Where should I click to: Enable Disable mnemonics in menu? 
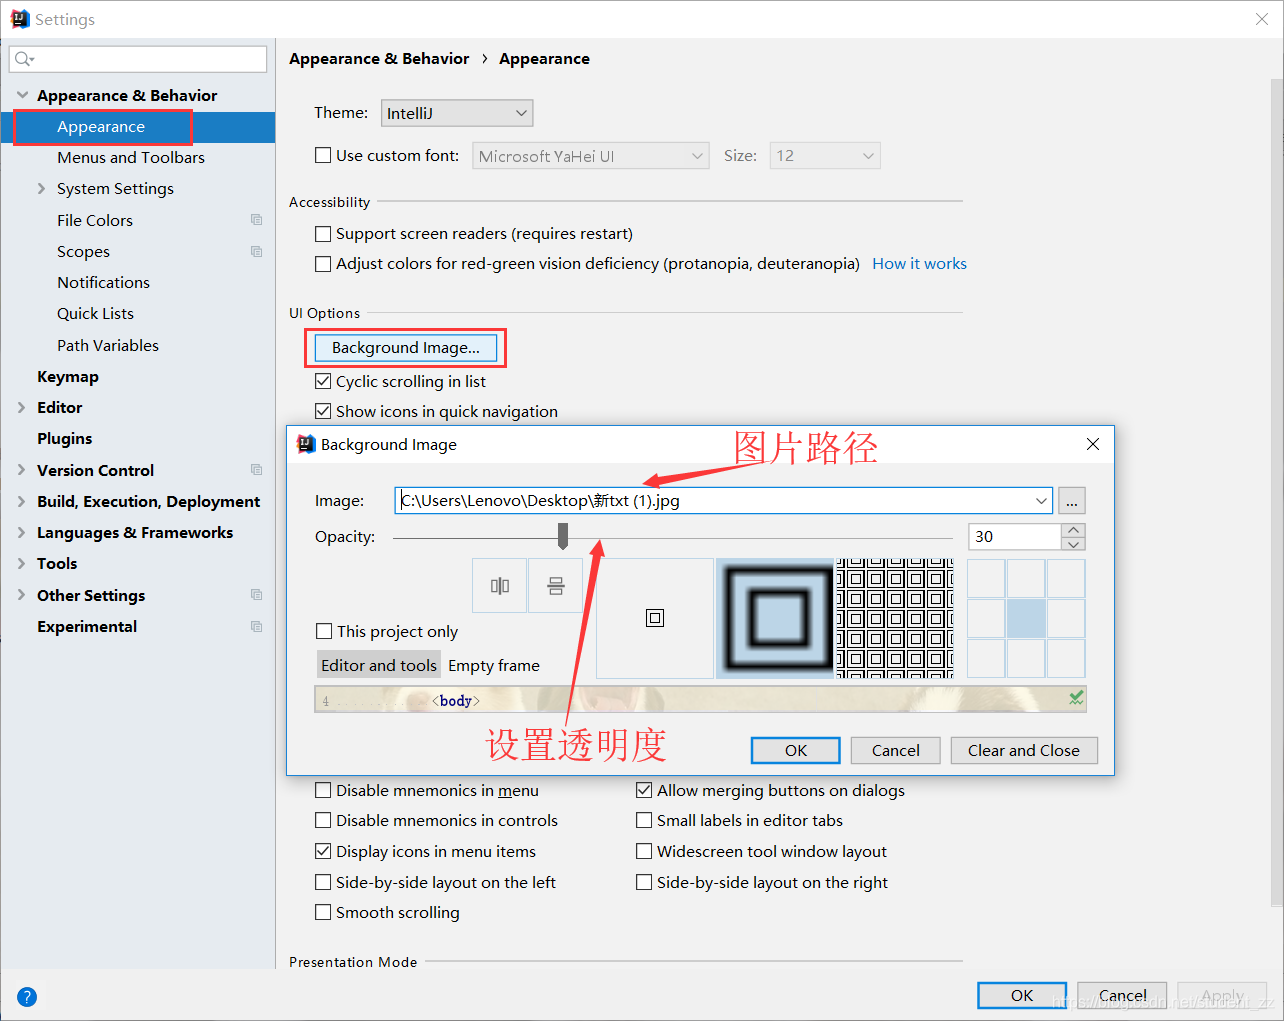pyautogui.click(x=323, y=790)
